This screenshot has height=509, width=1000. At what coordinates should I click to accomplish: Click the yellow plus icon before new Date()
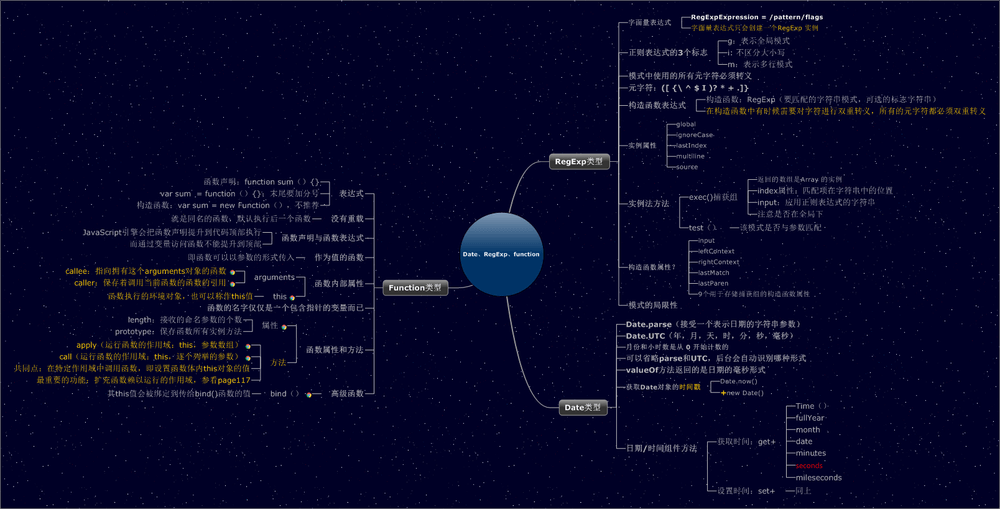click(x=723, y=393)
